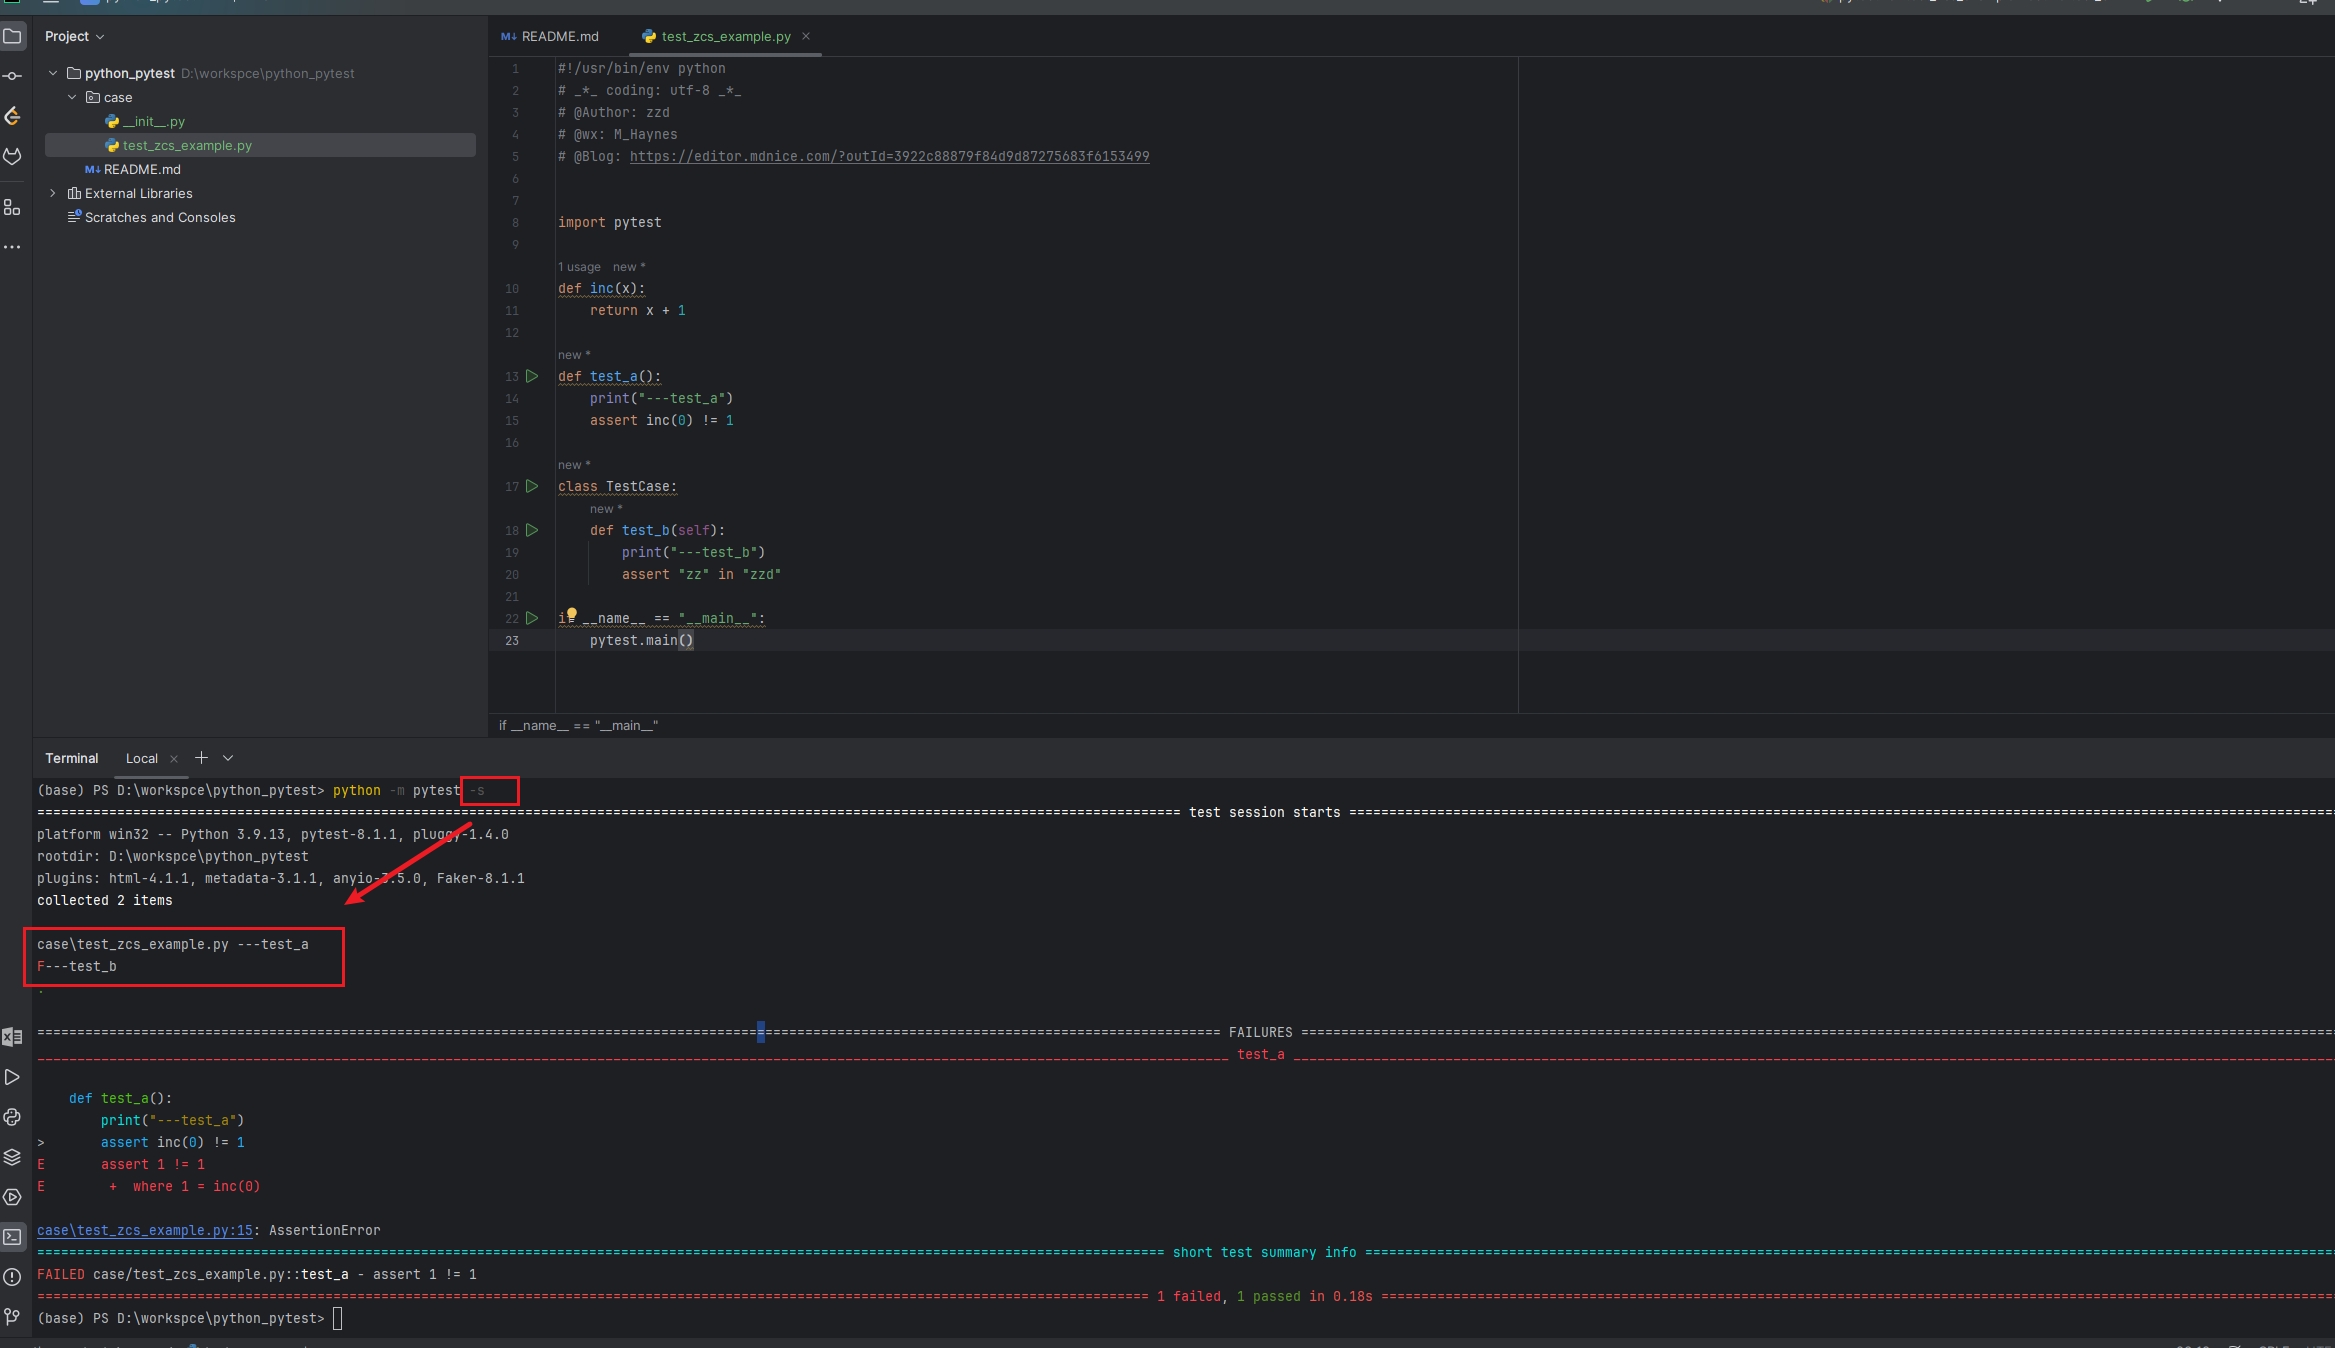
Task: Select the case folder label
Action: pyautogui.click(x=118, y=97)
